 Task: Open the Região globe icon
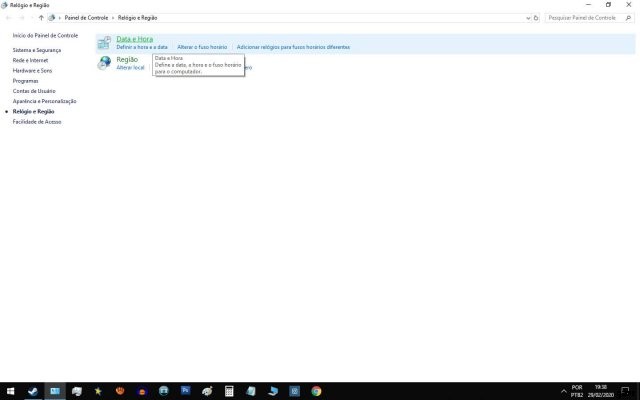pos(105,63)
